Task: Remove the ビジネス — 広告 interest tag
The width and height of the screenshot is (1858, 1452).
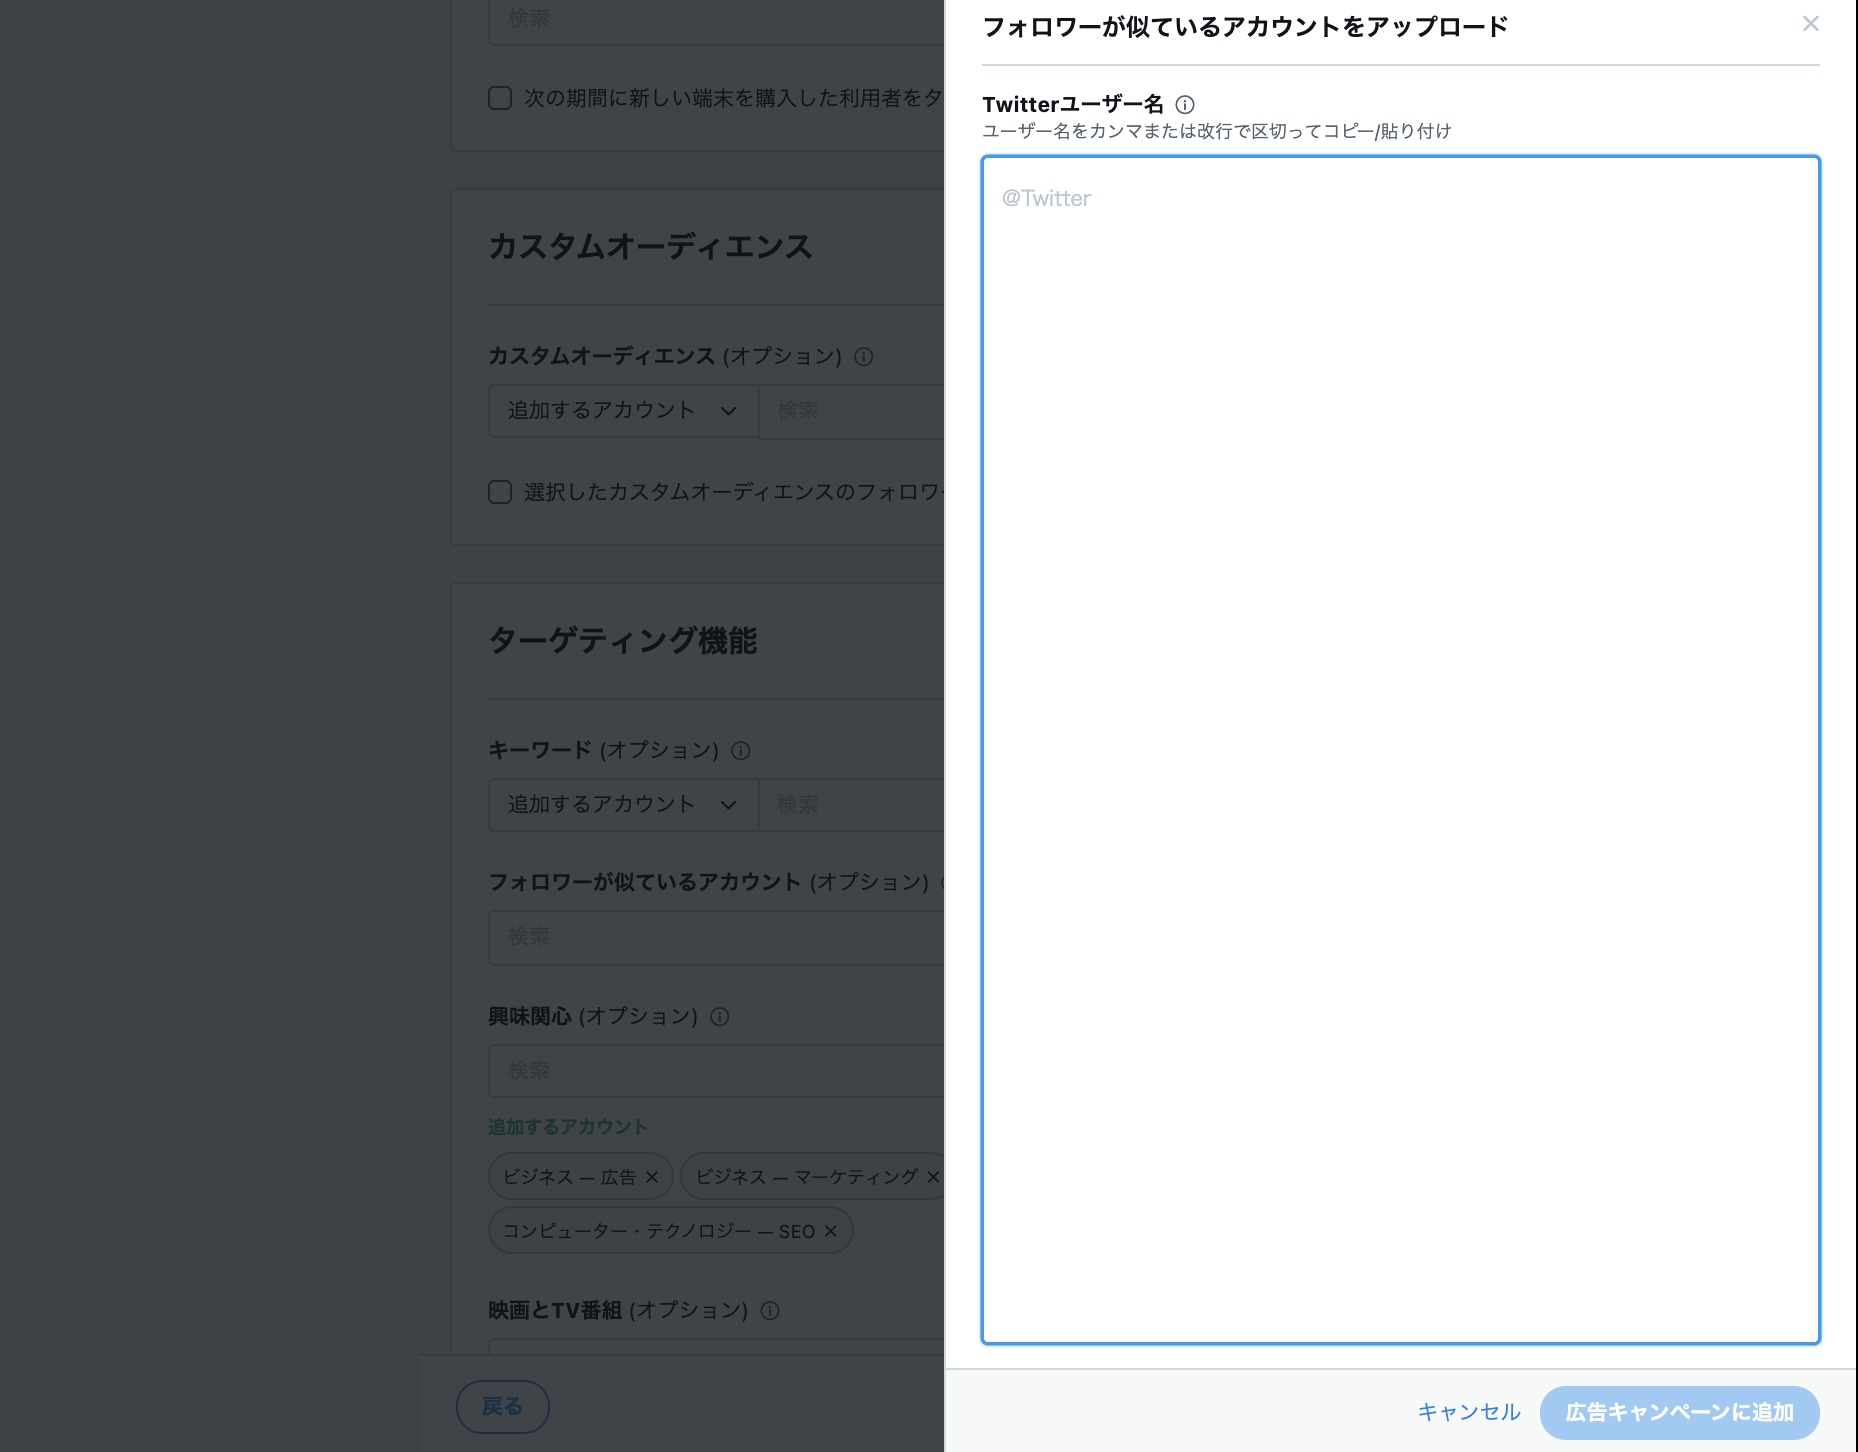Action: click(x=652, y=1177)
